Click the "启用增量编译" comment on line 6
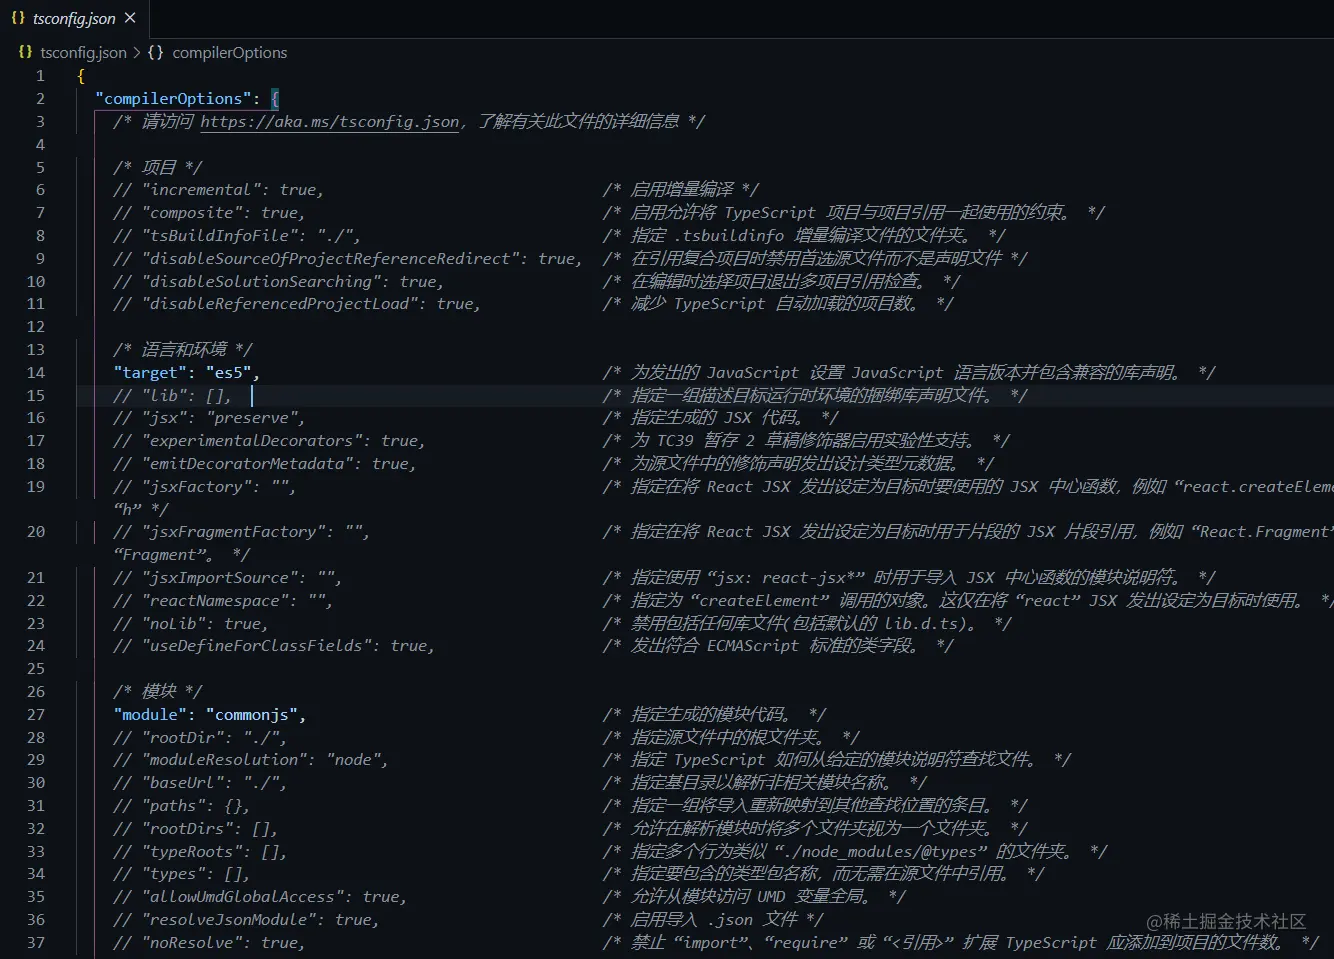Viewport: 1334px width, 959px height. click(x=682, y=189)
